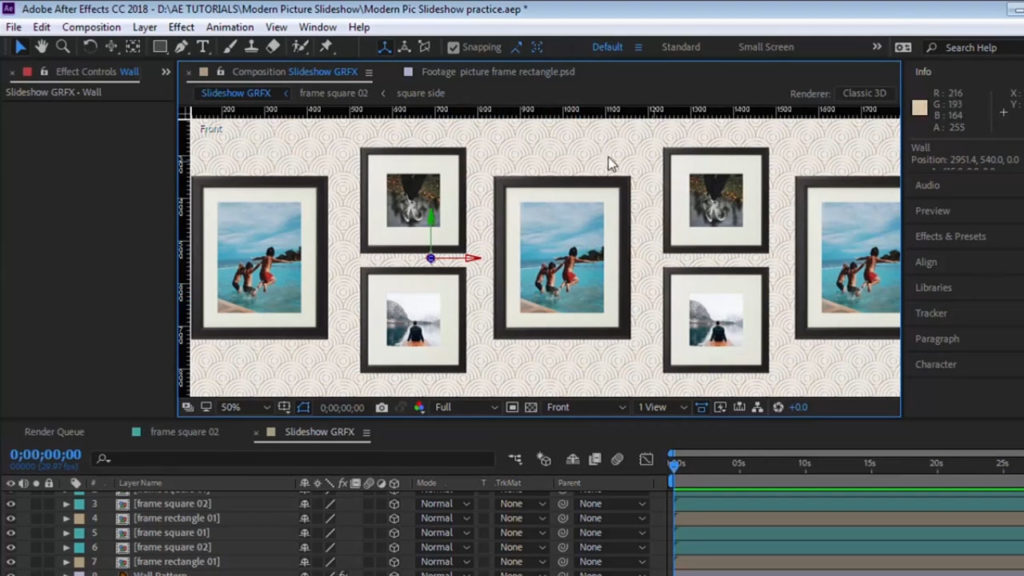Image resolution: width=1024 pixels, height=576 pixels.
Task: Select the Selection arrow tool
Action: click(x=20, y=47)
